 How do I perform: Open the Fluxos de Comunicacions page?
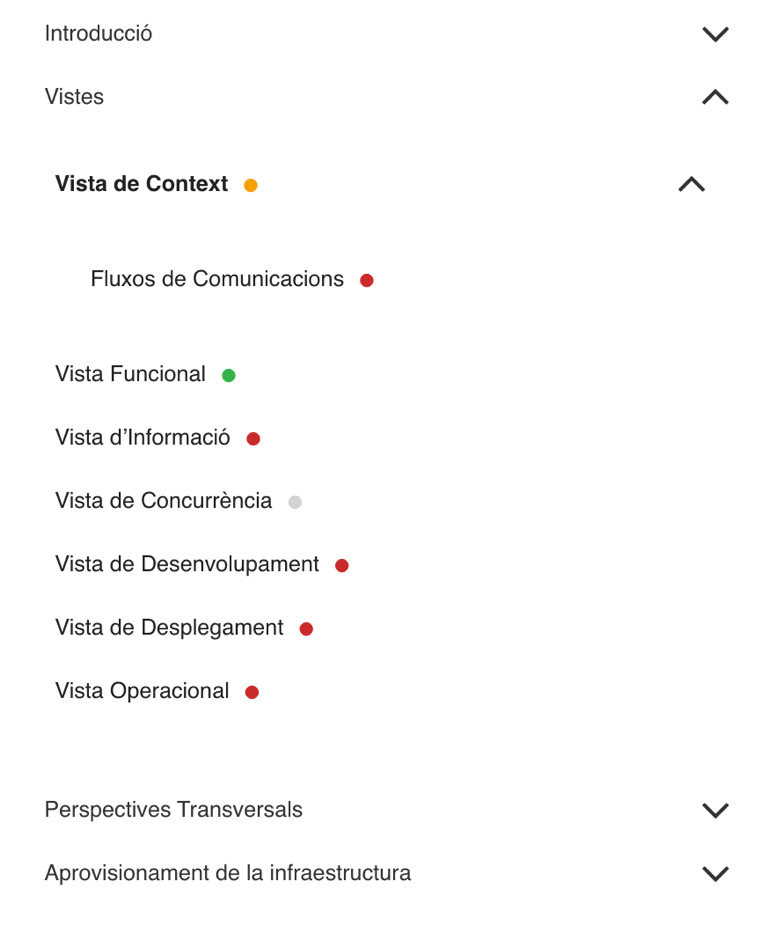(x=216, y=279)
